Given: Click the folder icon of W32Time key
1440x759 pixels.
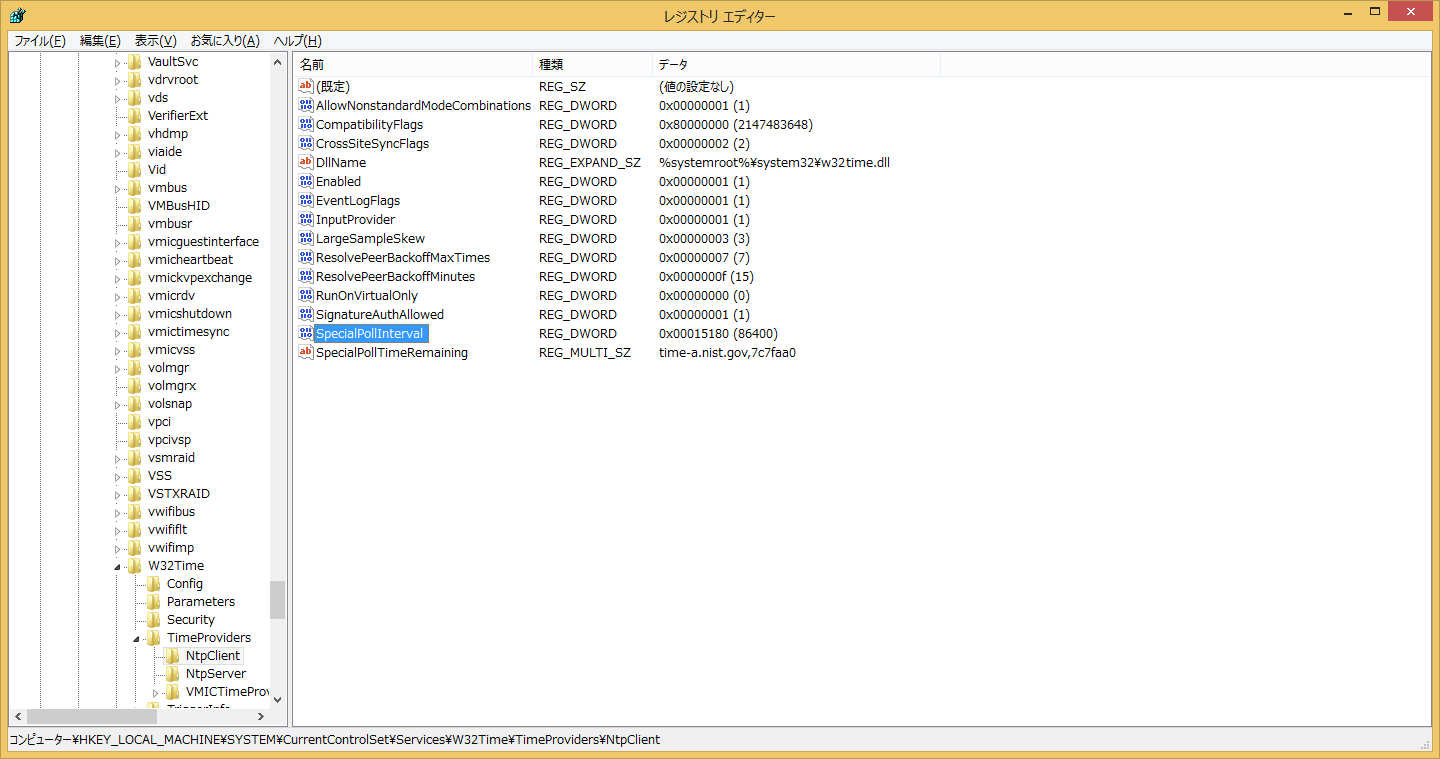Looking at the screenshot, I should point(135,566).
